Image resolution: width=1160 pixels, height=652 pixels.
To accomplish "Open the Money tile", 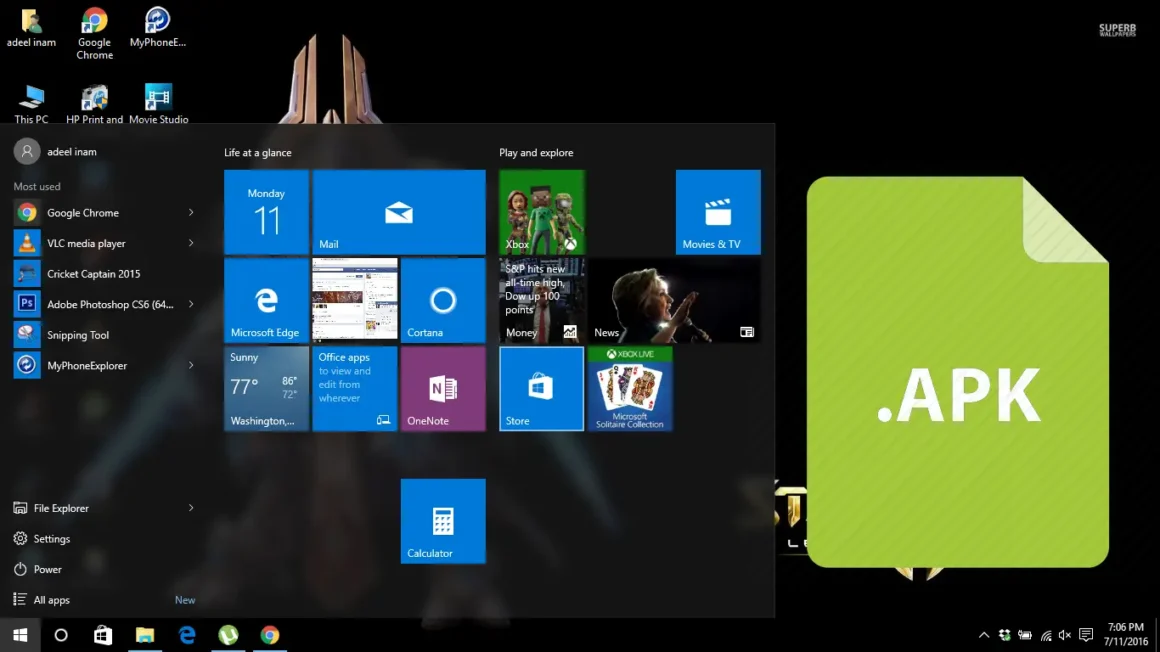I will click(x=542, y=300).
